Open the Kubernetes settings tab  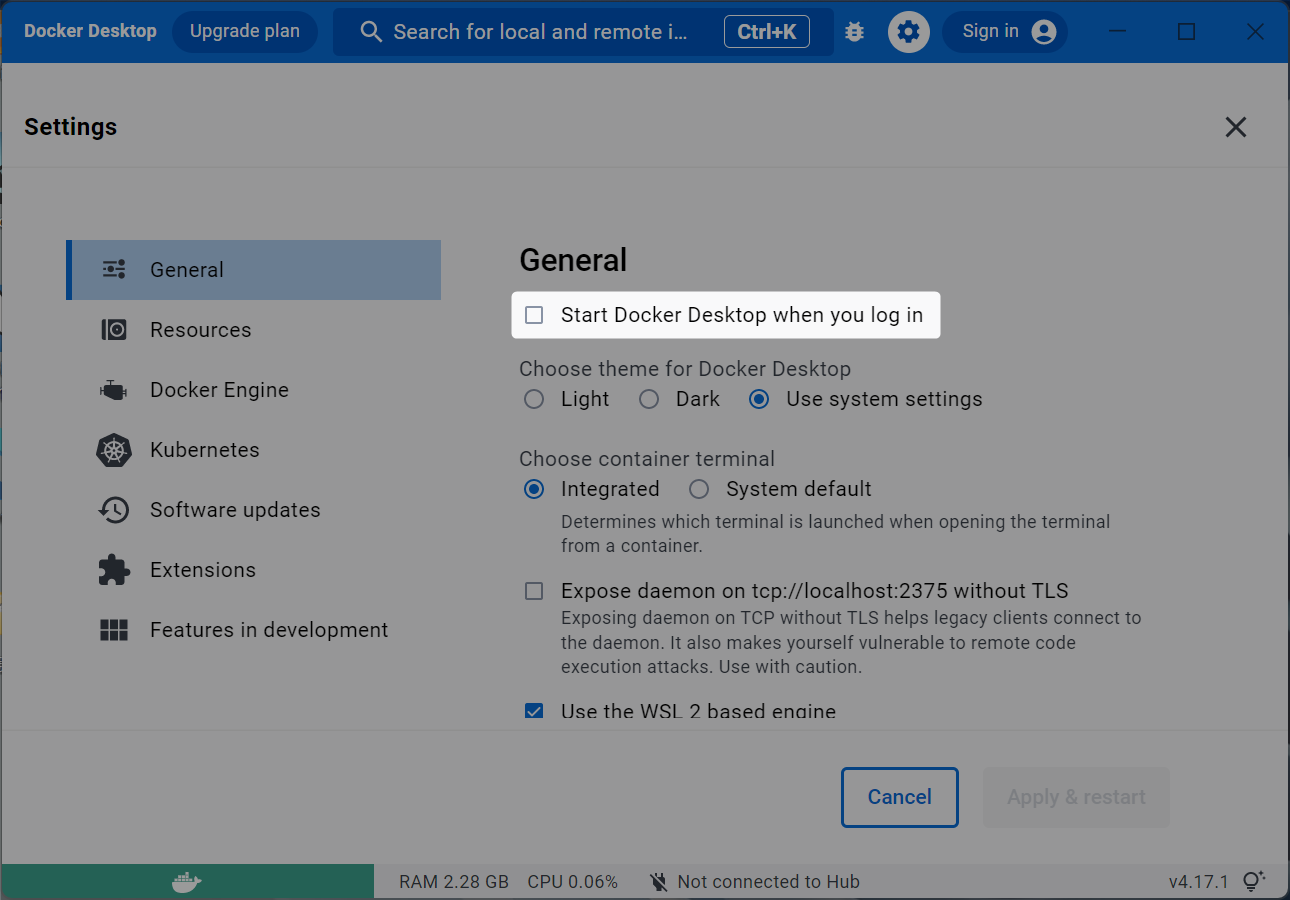tap(254, 450)
